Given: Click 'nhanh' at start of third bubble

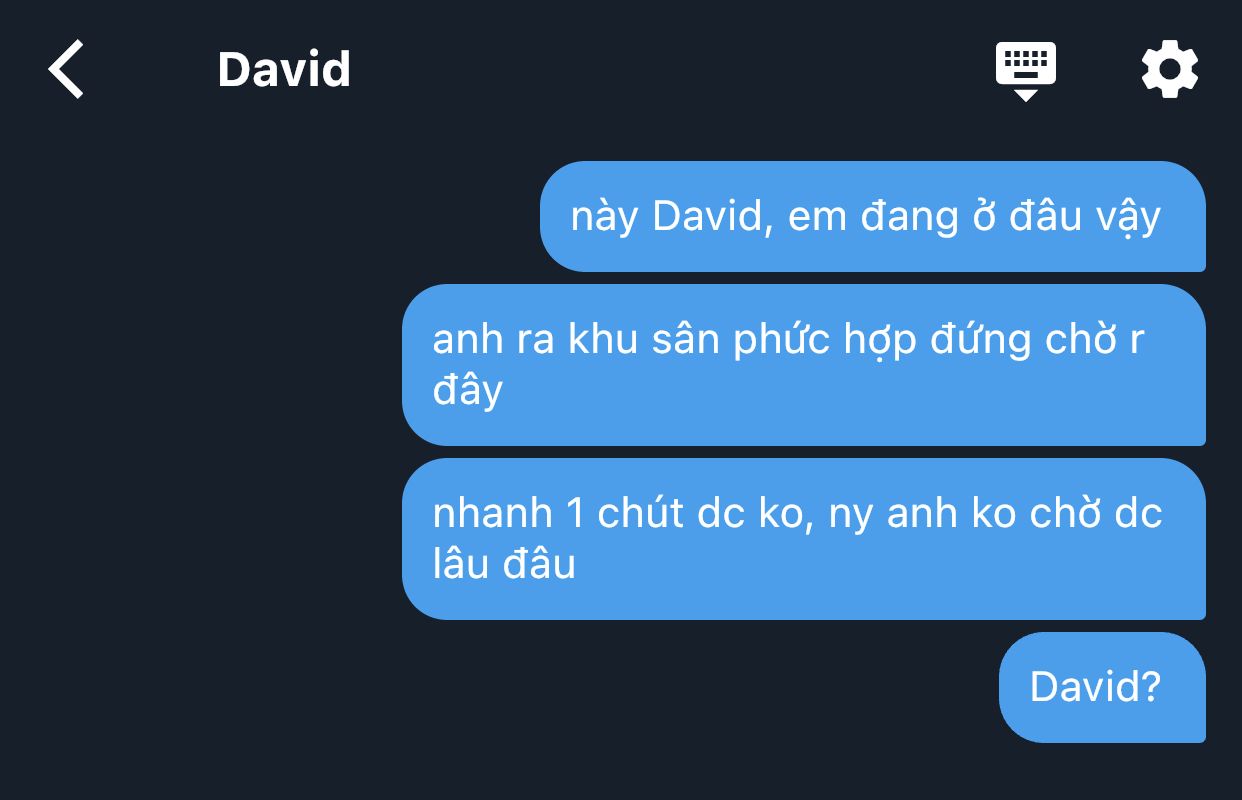Looking at the screenshot, I should pos(492,514).
